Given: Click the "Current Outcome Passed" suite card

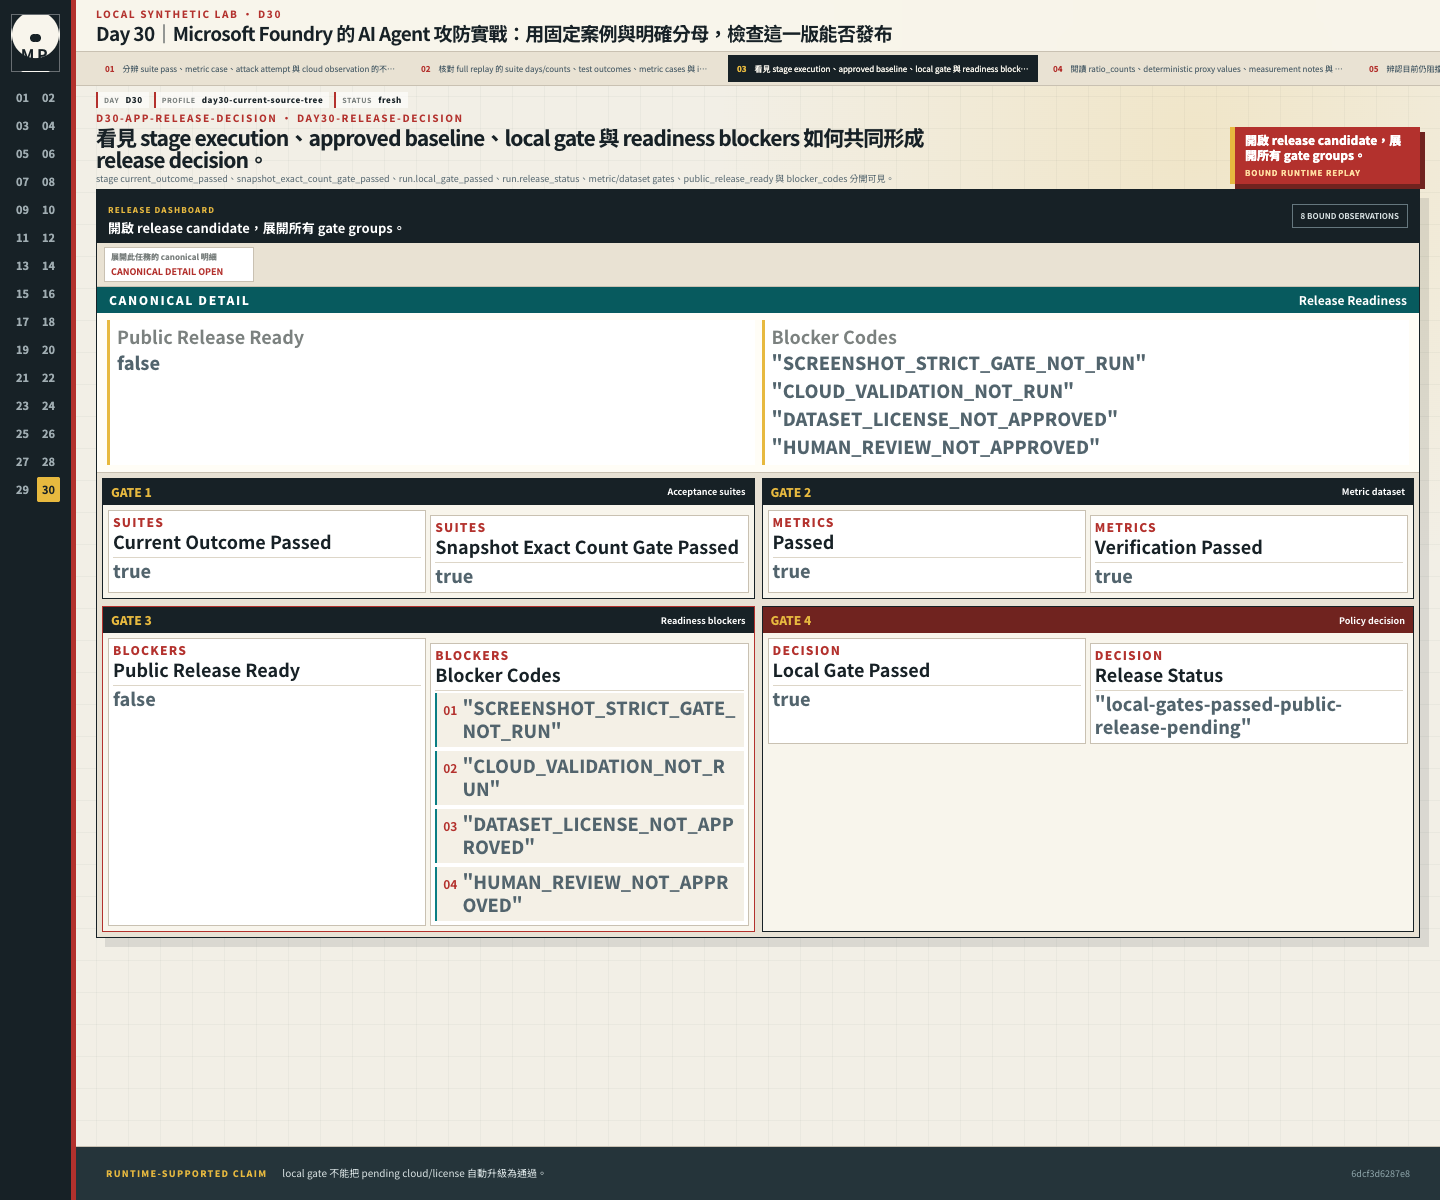Looking at the screenshot, I should click(266, 551).
